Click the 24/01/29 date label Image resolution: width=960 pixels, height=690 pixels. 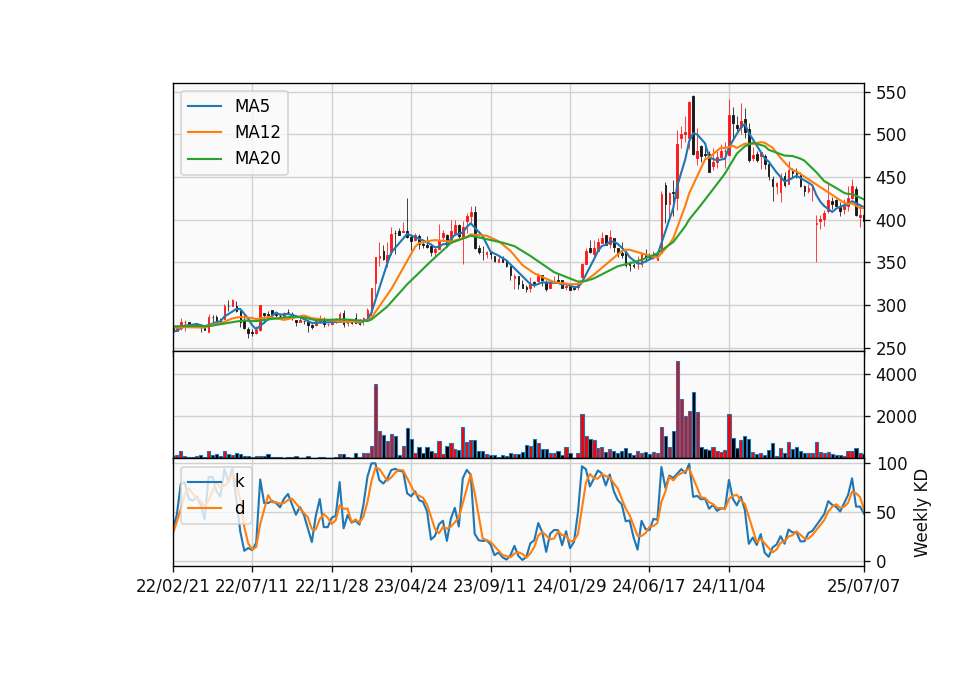[x=569, y=586]
